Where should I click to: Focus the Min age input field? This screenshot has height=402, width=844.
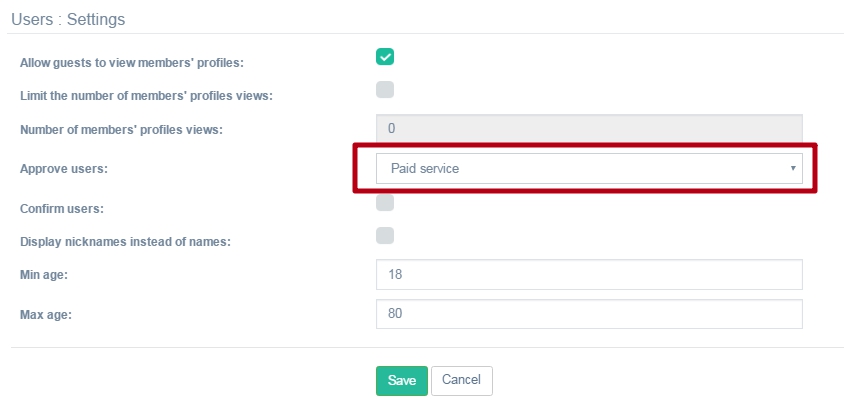[589, 274]
